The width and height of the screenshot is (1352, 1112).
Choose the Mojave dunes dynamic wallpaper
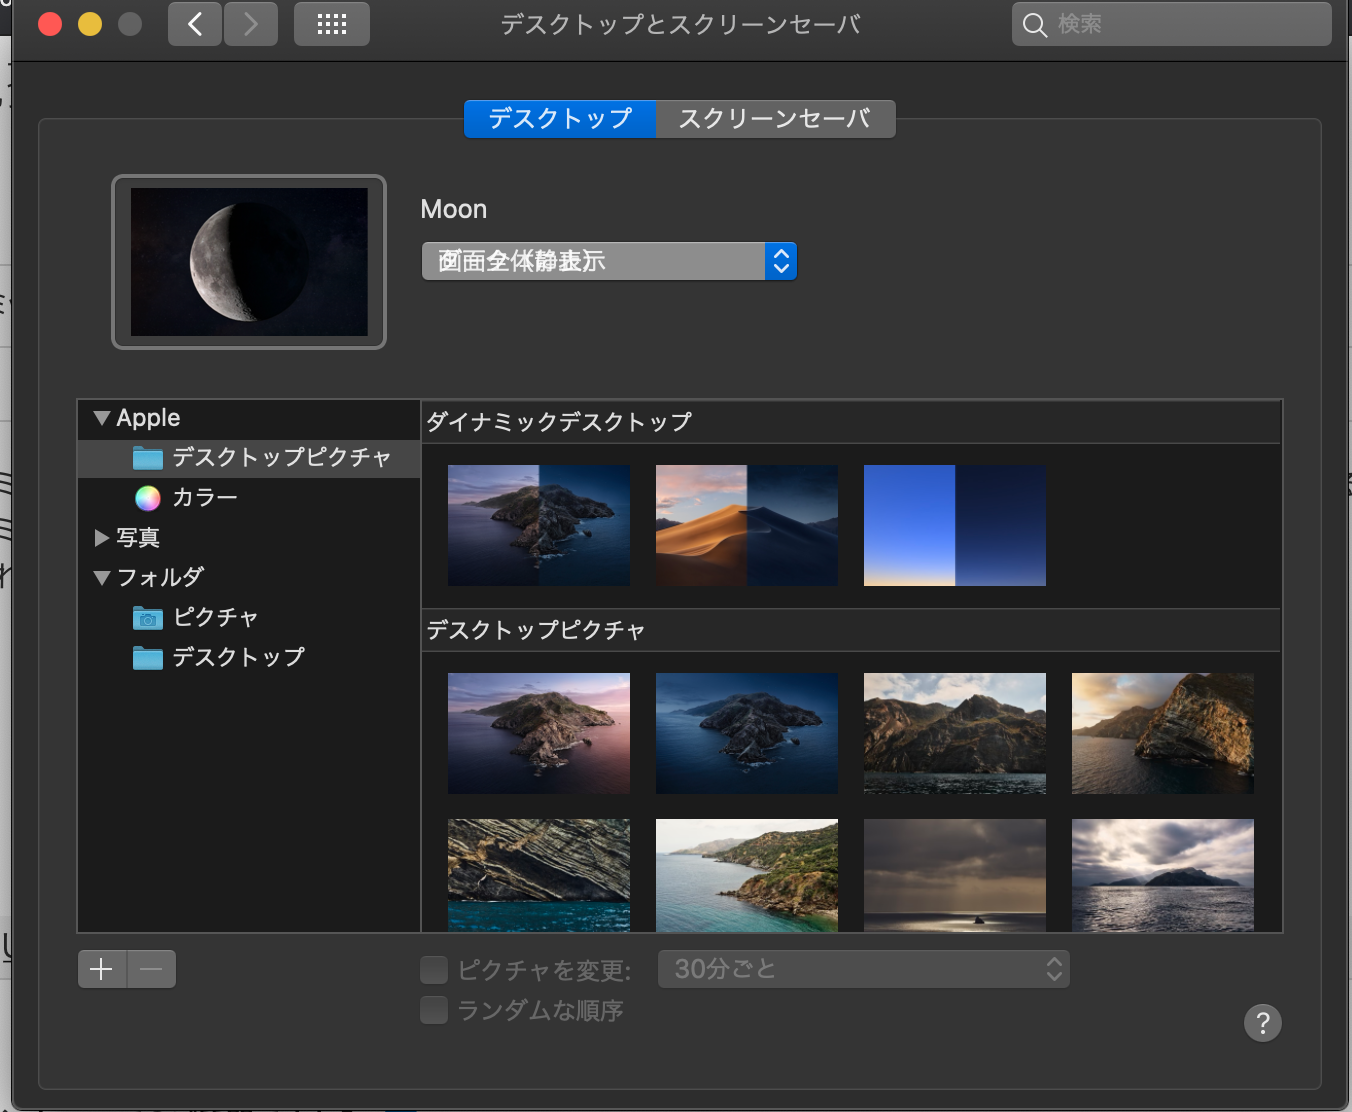(746, 525)
